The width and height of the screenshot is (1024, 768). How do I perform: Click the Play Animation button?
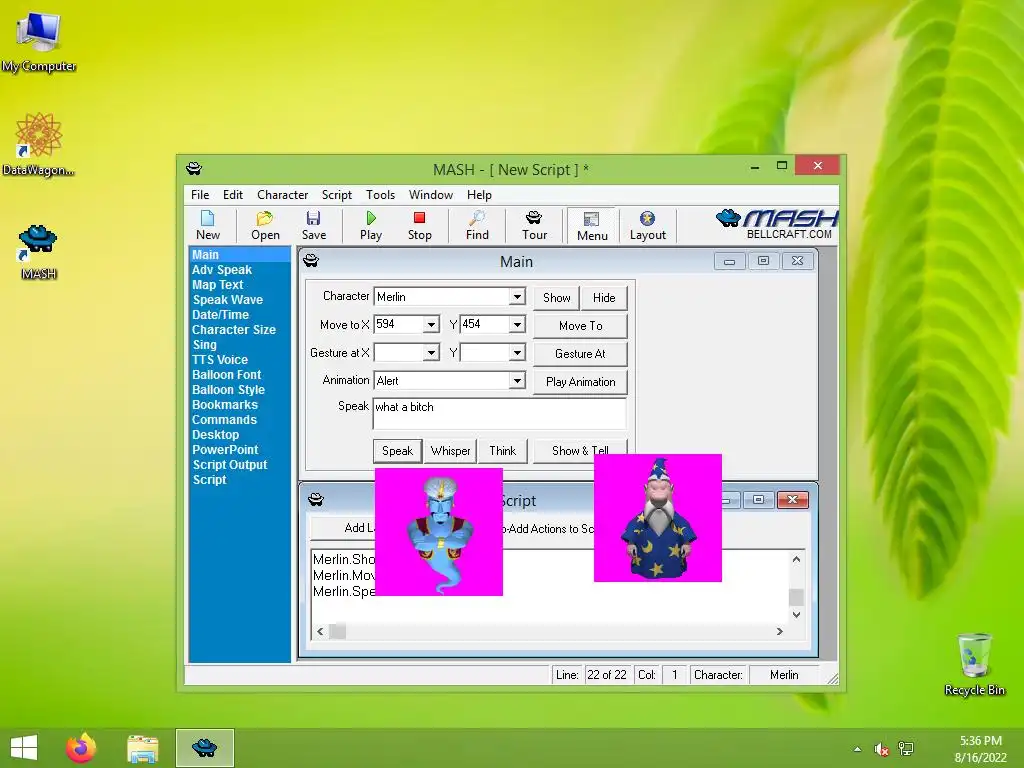point(581,382)
